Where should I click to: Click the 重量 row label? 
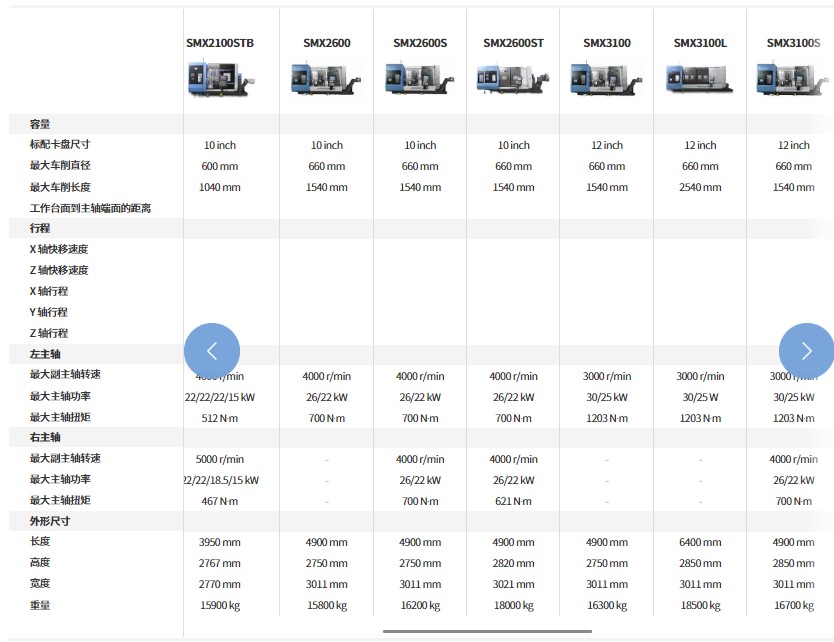pyautogui.click(x=40, y=605)
